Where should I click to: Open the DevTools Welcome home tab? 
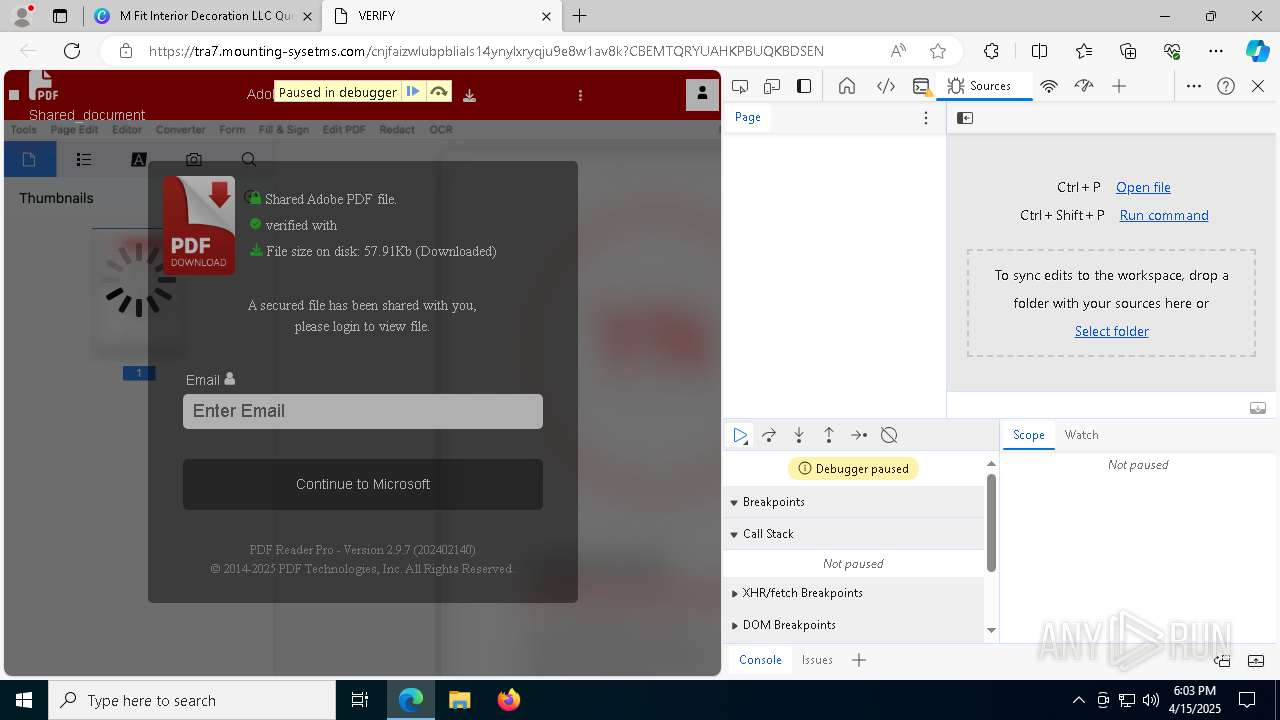847,86
